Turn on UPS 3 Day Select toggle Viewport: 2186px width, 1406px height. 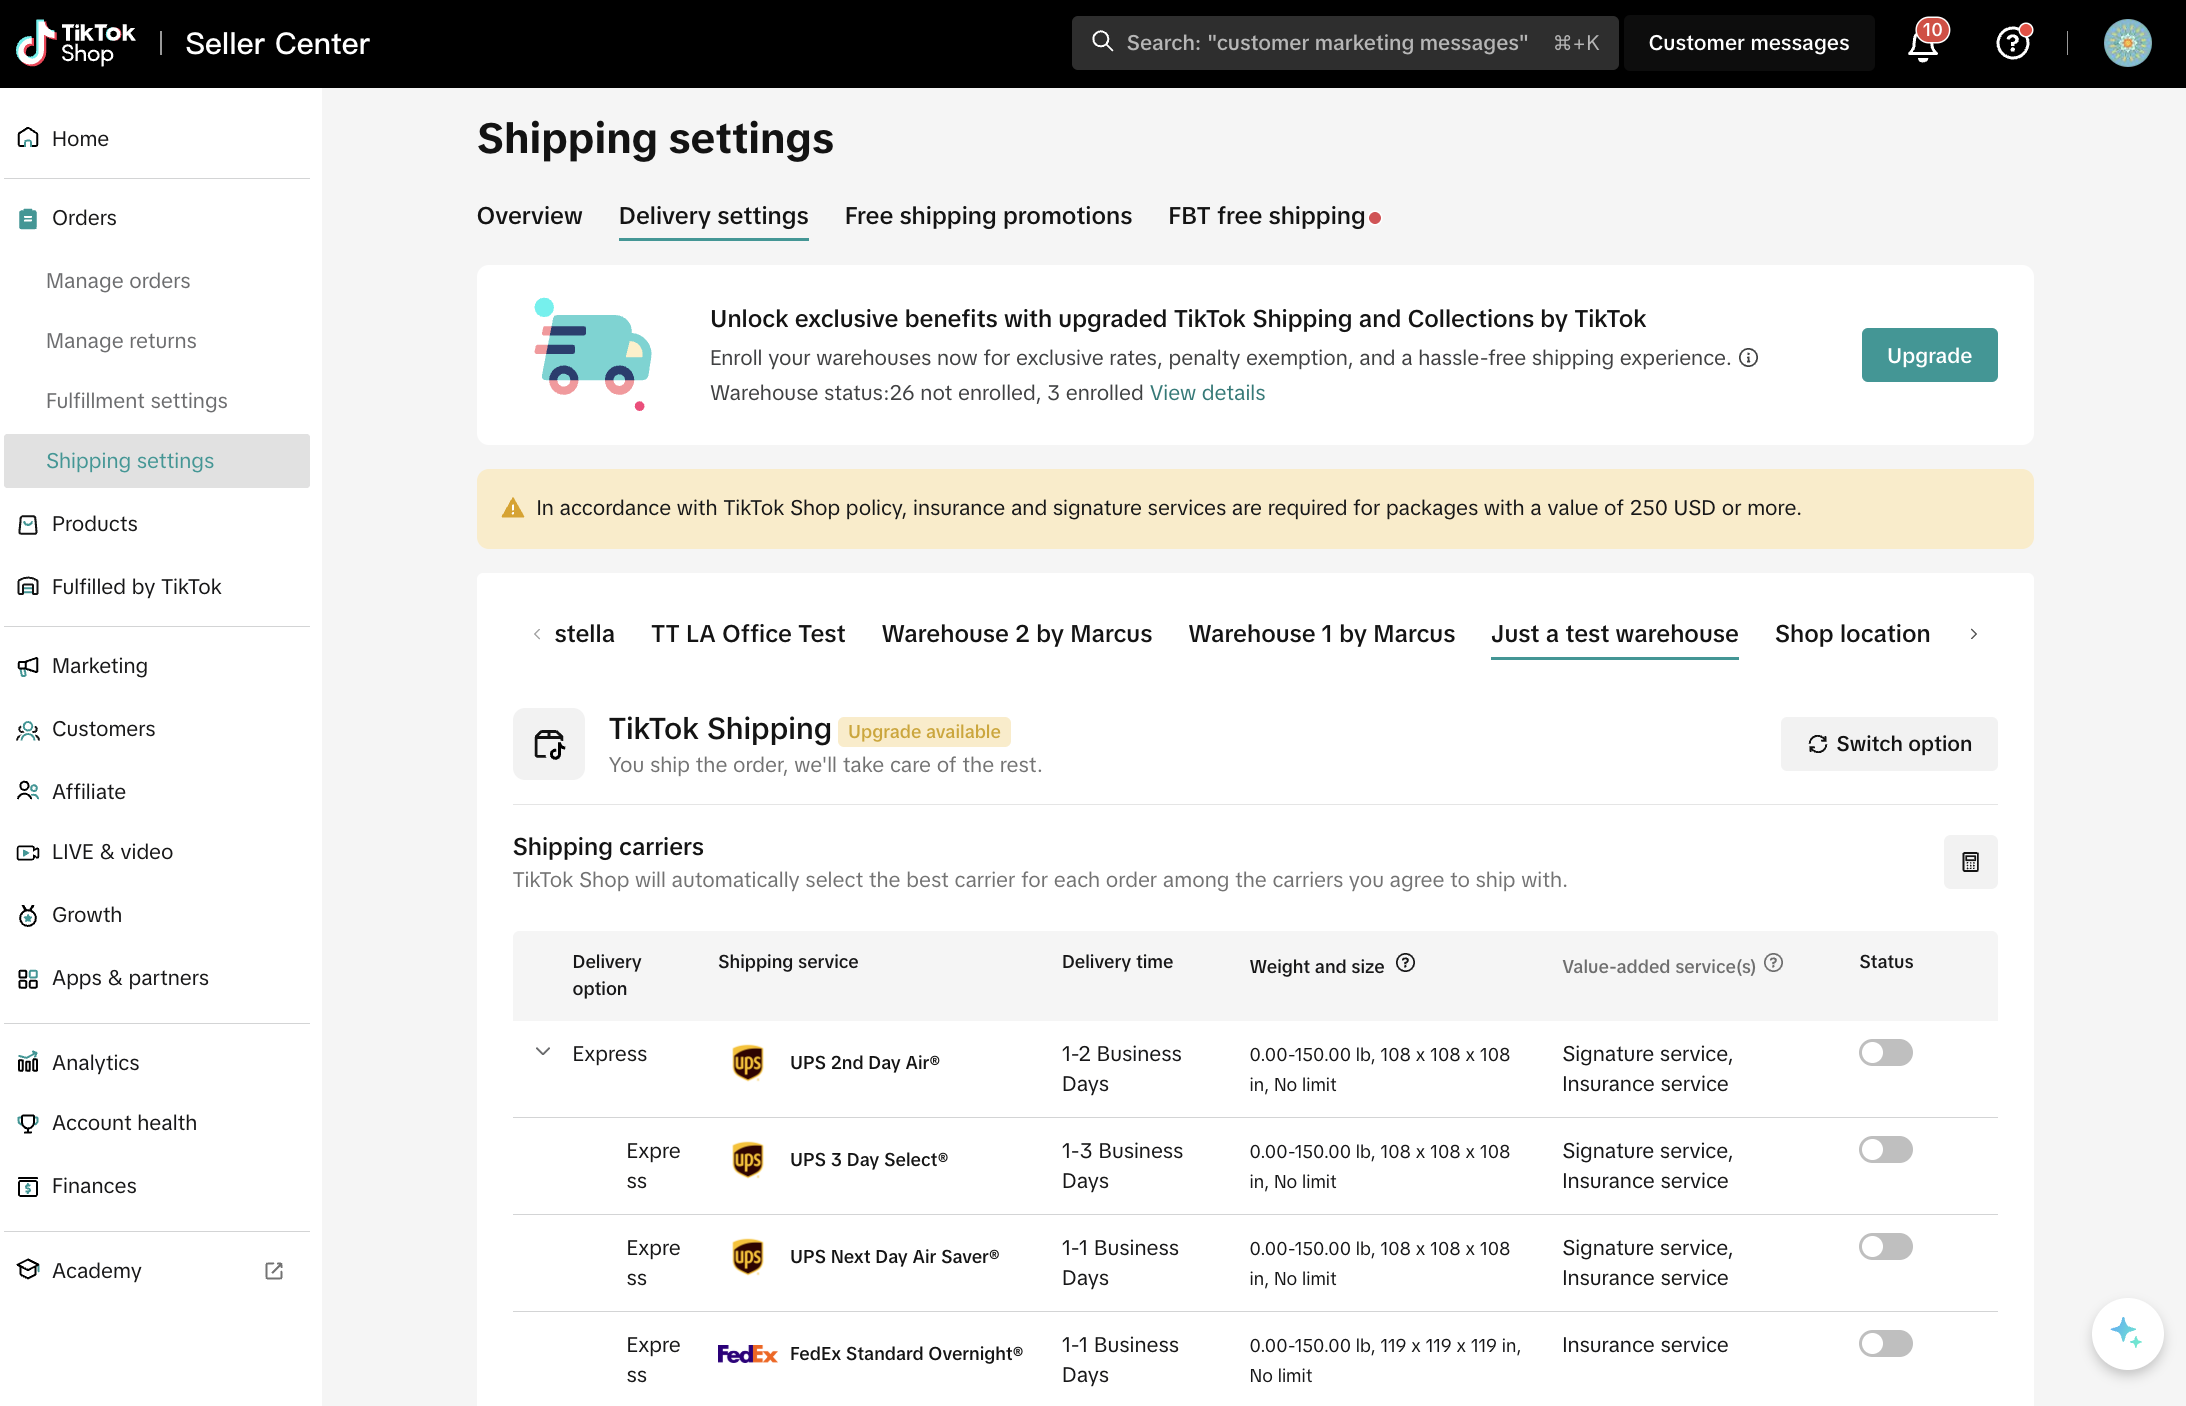1885,1150
